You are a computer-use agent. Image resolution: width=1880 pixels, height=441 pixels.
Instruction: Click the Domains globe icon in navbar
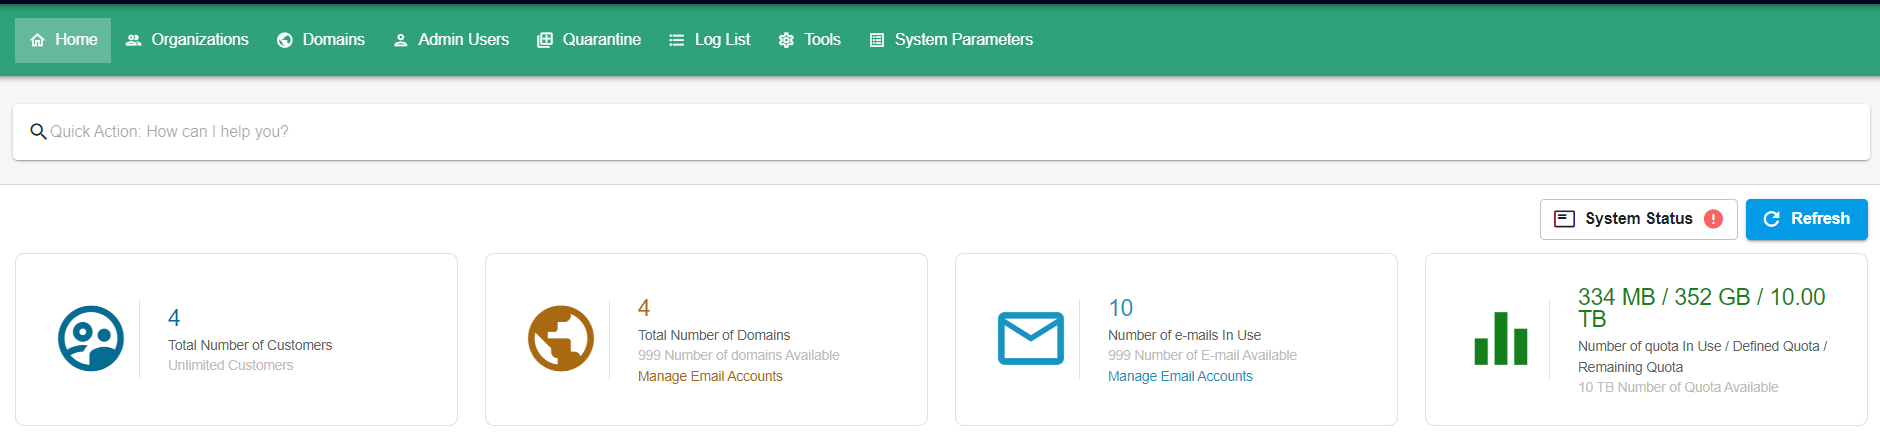(x=285, y=40)
